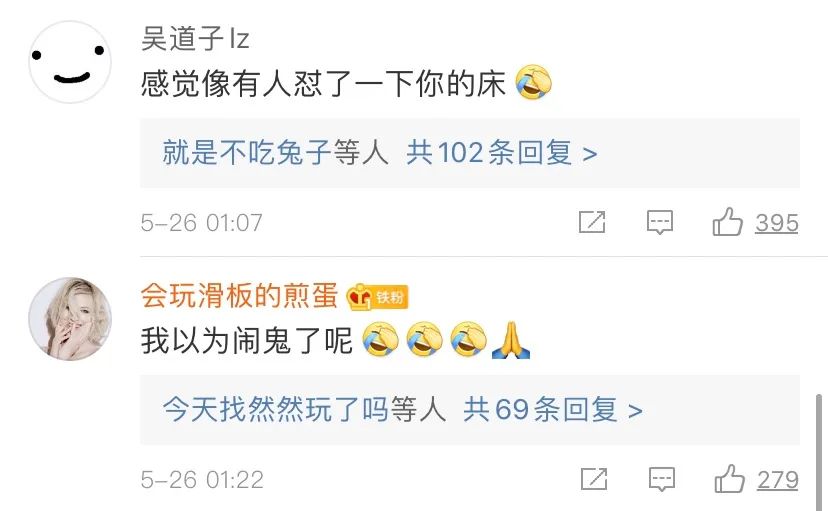Open 会玩滑板的煎蛋 username profile

tap(239, 296)
